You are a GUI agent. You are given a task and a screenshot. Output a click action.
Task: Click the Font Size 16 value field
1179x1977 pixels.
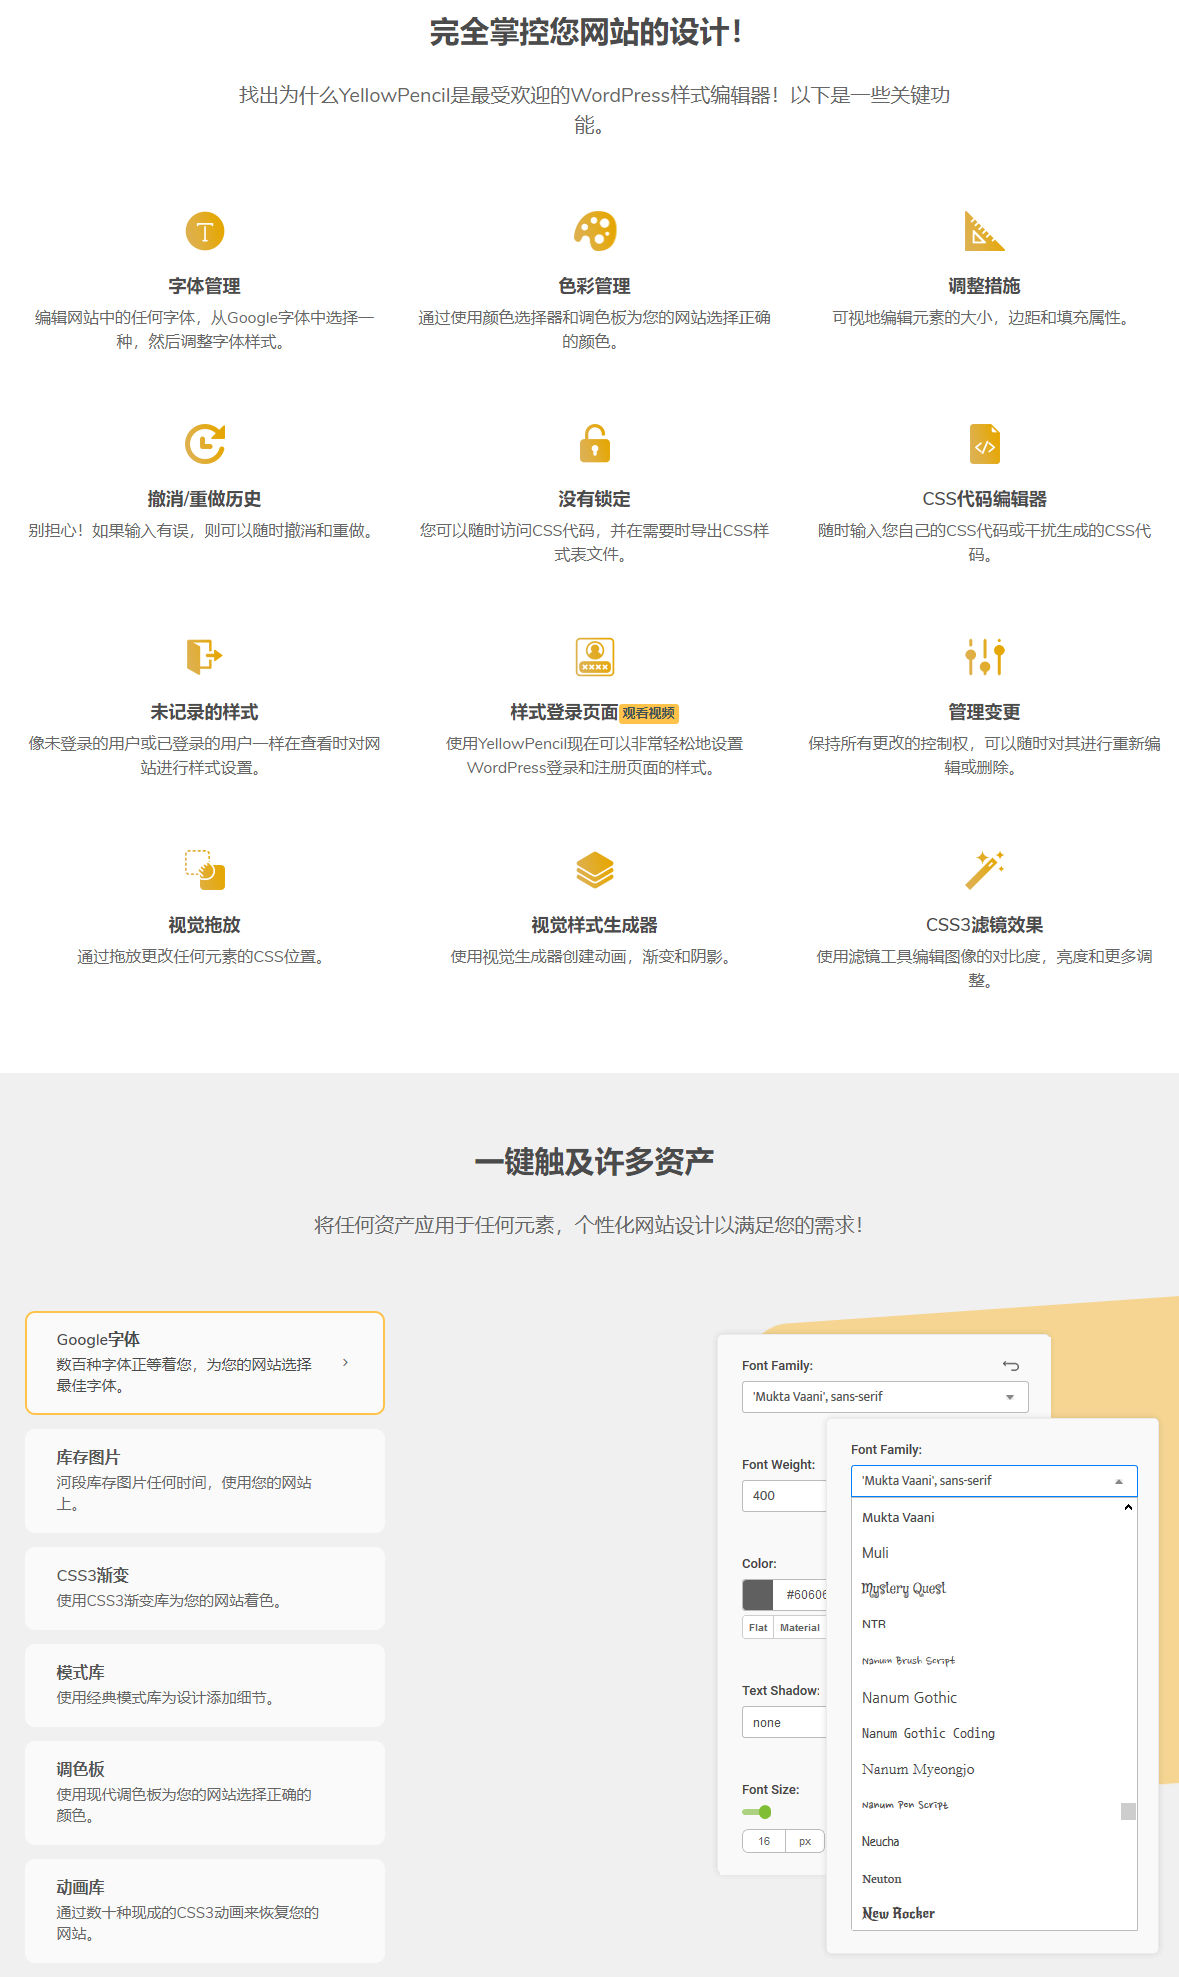point(764,1841)
